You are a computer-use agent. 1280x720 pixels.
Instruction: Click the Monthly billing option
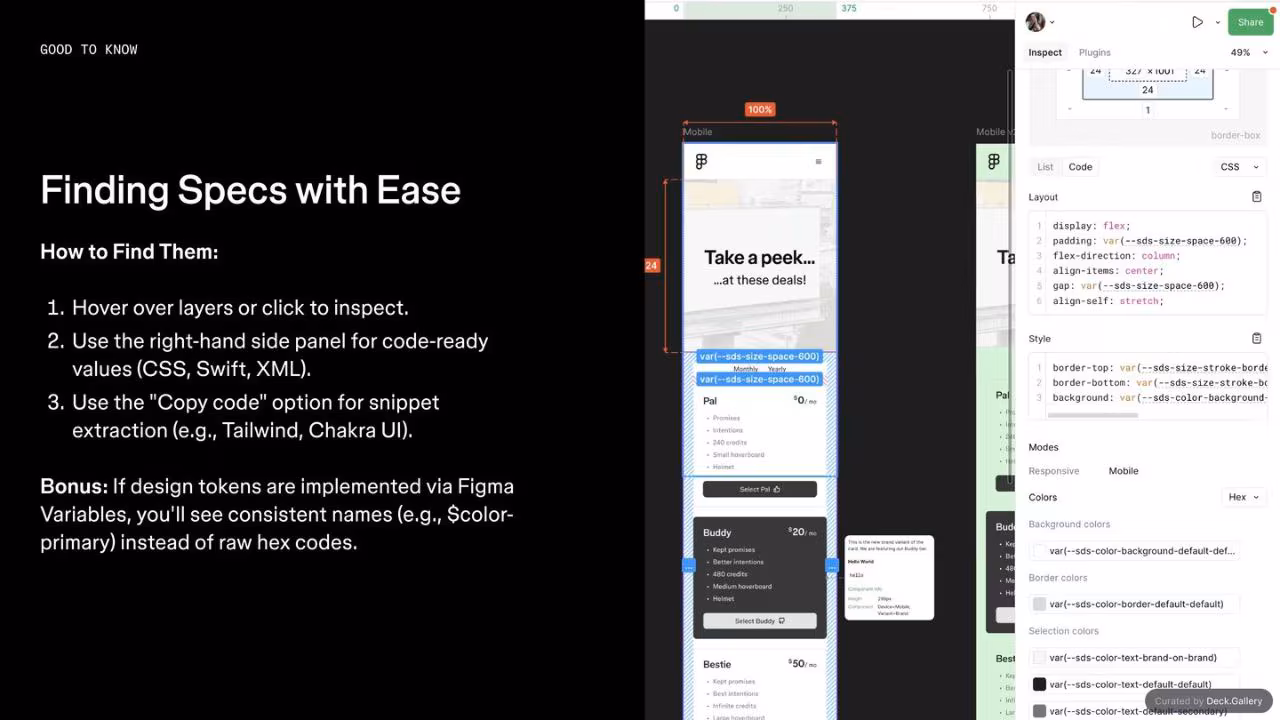tap(746, 369)
